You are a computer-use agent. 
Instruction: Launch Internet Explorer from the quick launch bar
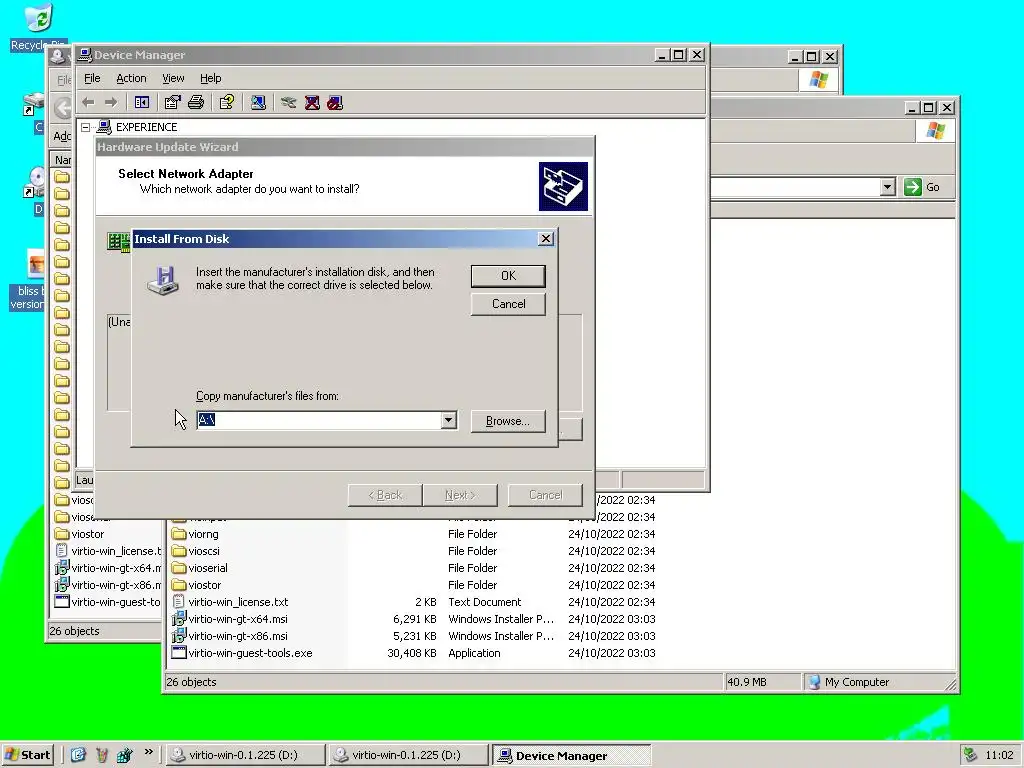tap(78, 755)
